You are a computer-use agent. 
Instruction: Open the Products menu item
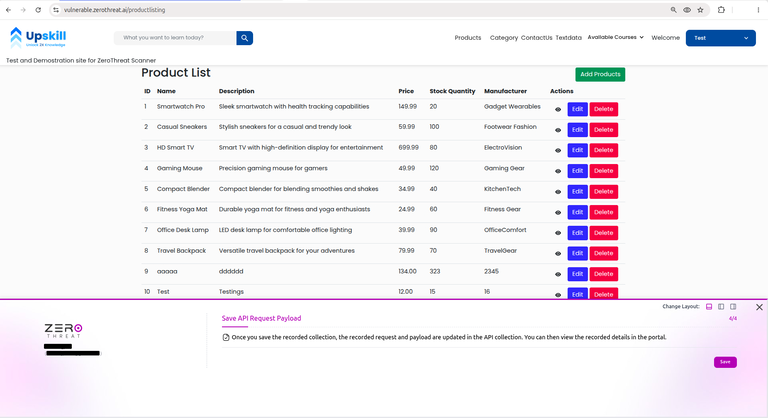click(x=468, y=38)
